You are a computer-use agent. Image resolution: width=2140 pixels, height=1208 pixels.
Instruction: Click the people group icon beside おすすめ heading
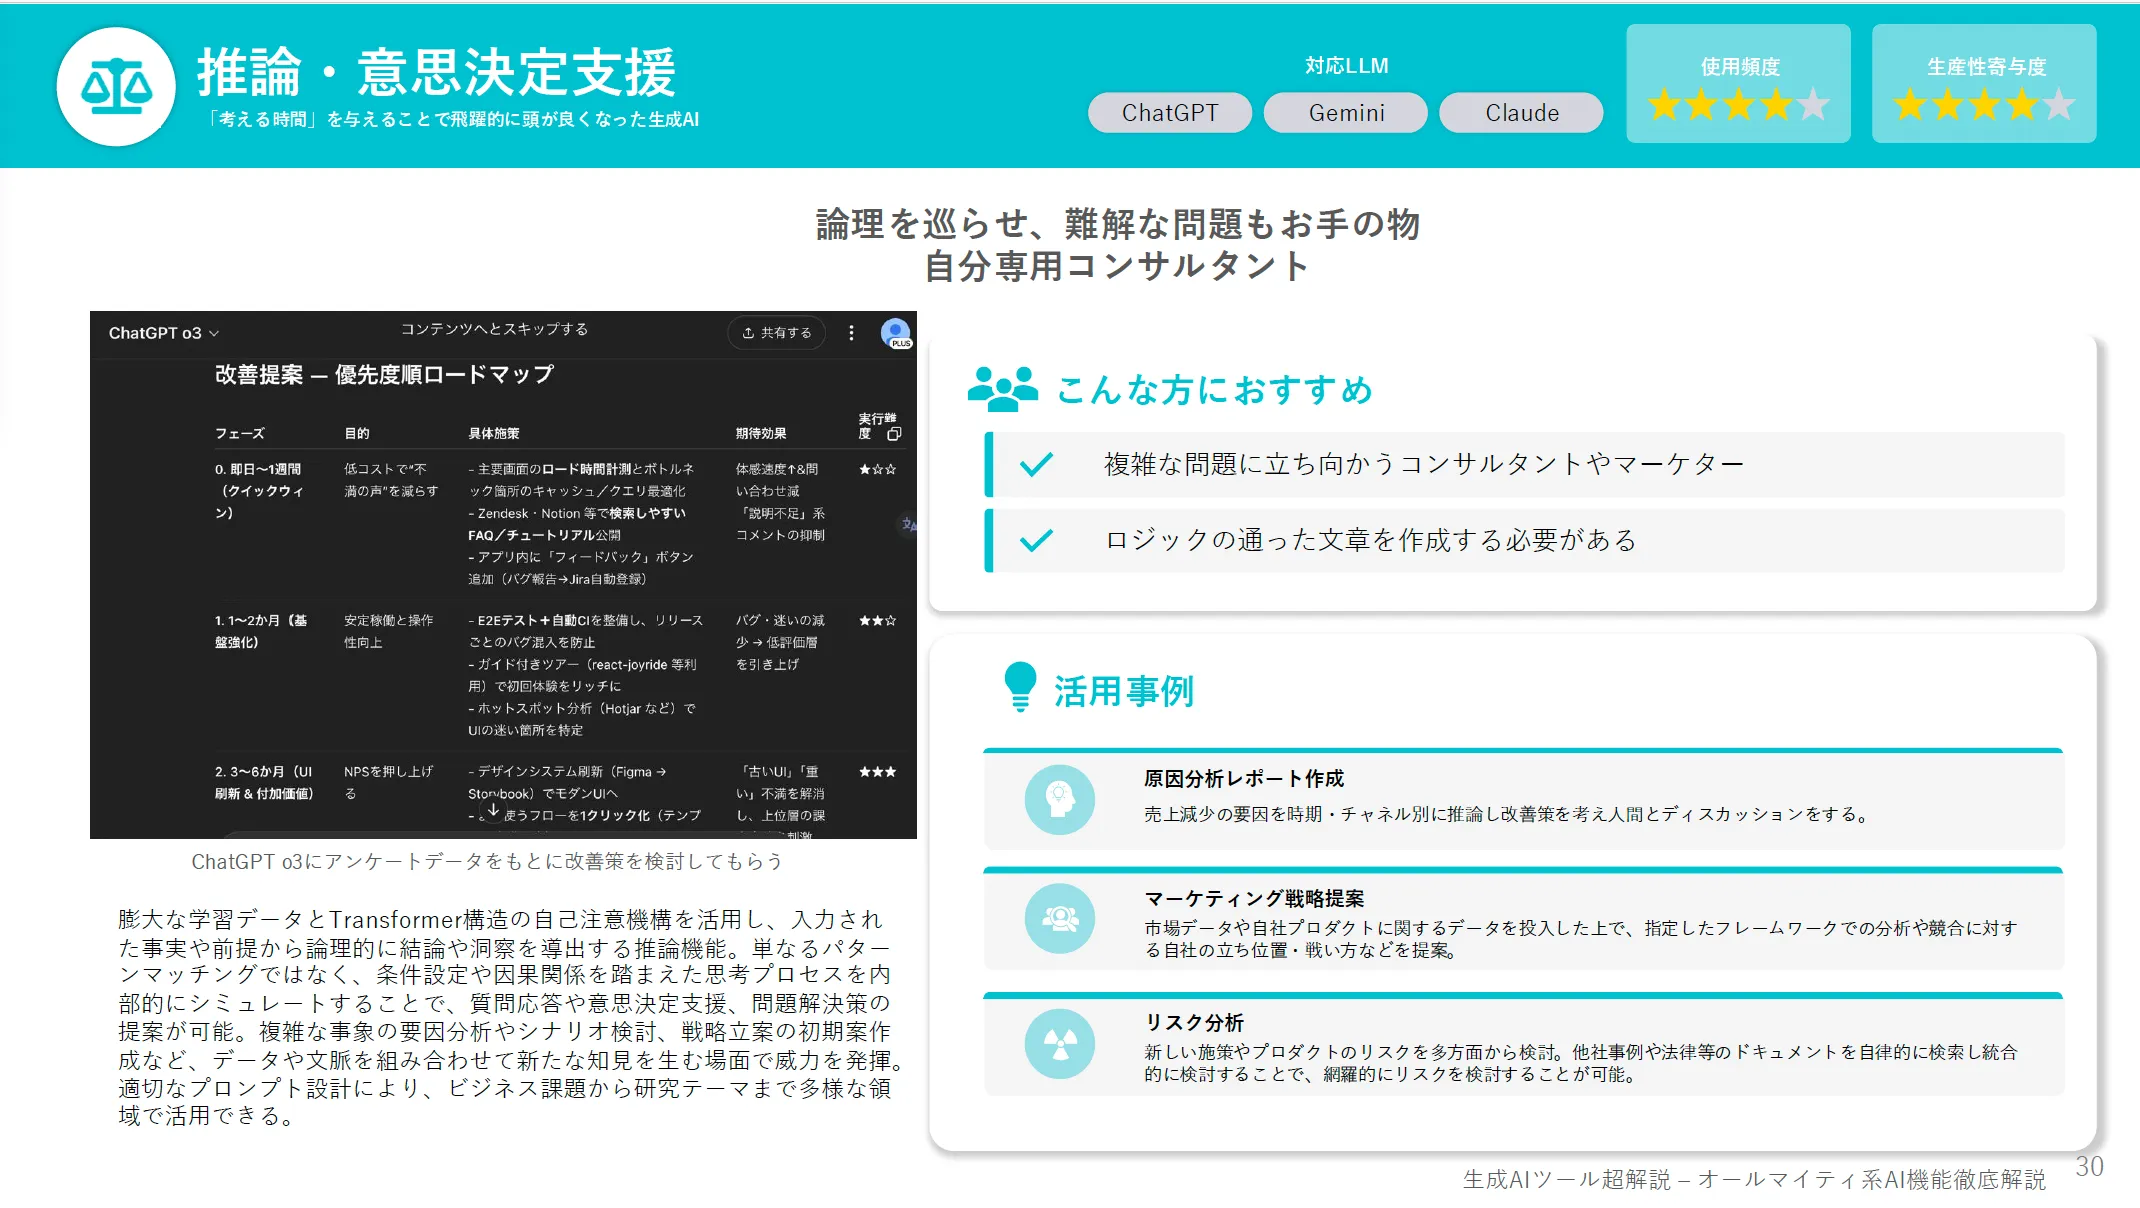click(1002, 389)
